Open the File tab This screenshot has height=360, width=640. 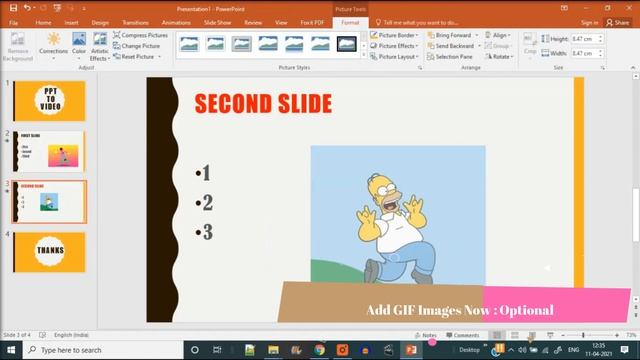pos(13,22)
